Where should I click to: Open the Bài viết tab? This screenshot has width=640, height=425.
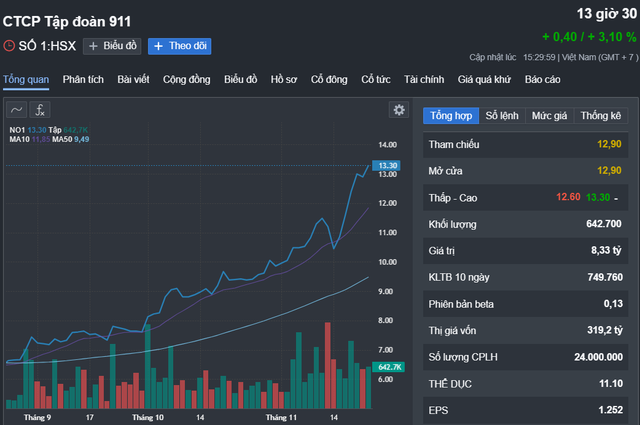point(136,79)
